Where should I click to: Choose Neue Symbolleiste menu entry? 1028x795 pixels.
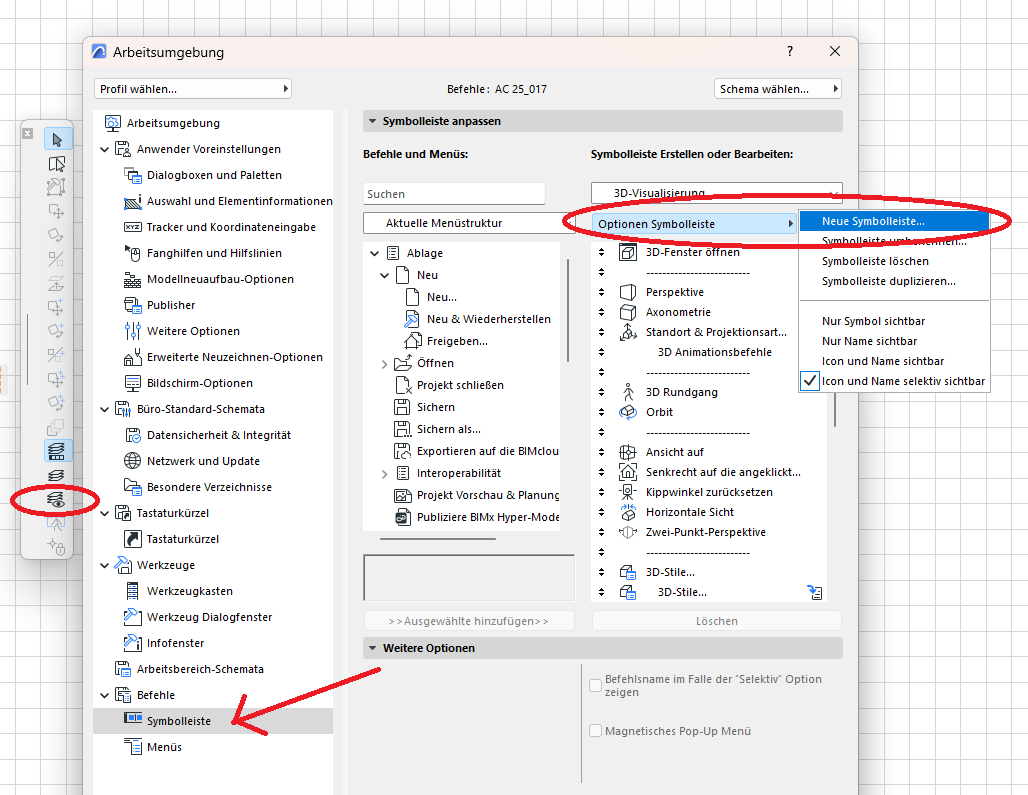(x=894, y=222)
